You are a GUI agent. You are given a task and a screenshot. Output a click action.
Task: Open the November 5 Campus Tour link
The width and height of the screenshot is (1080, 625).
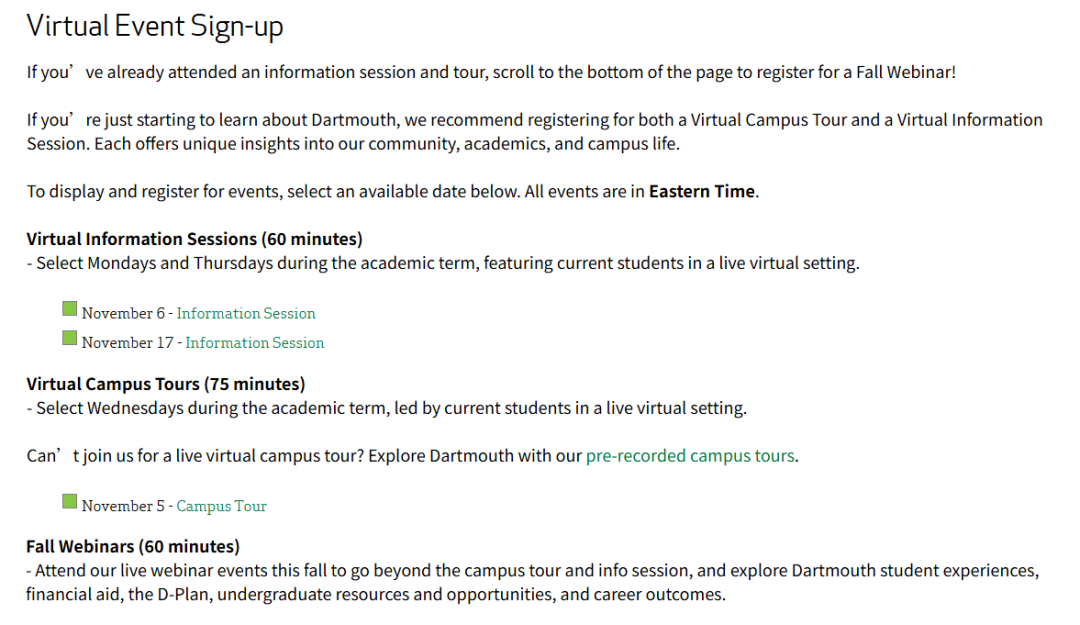(222, 506)
